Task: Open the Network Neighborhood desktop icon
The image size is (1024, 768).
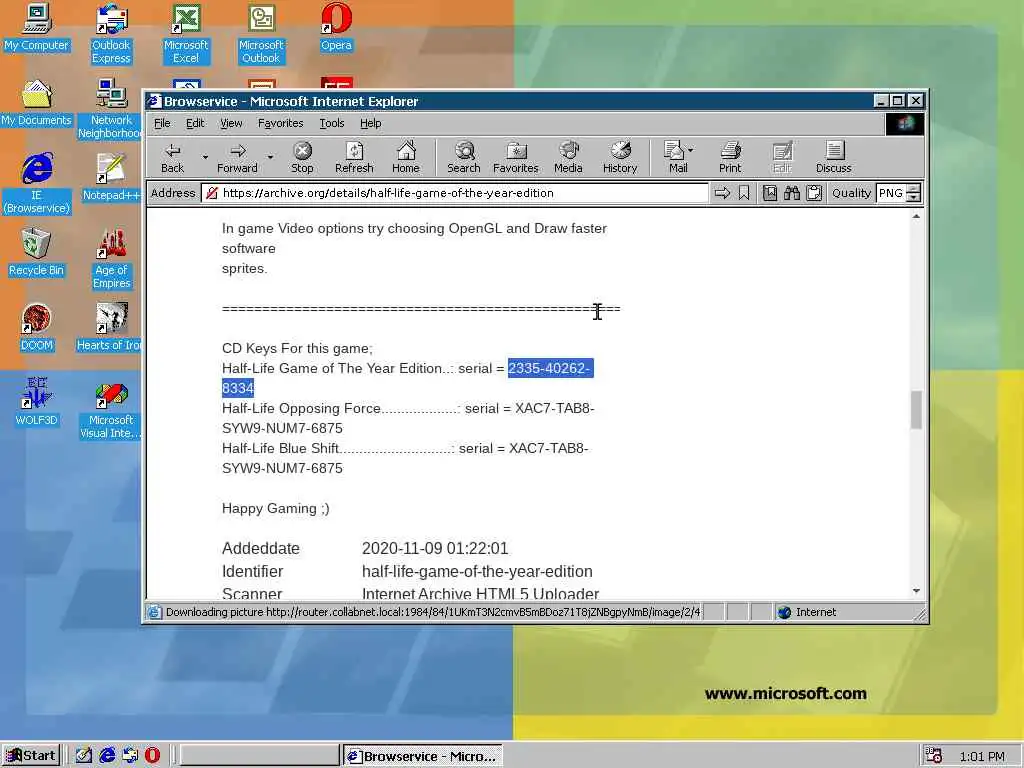Action: point(111,109)
